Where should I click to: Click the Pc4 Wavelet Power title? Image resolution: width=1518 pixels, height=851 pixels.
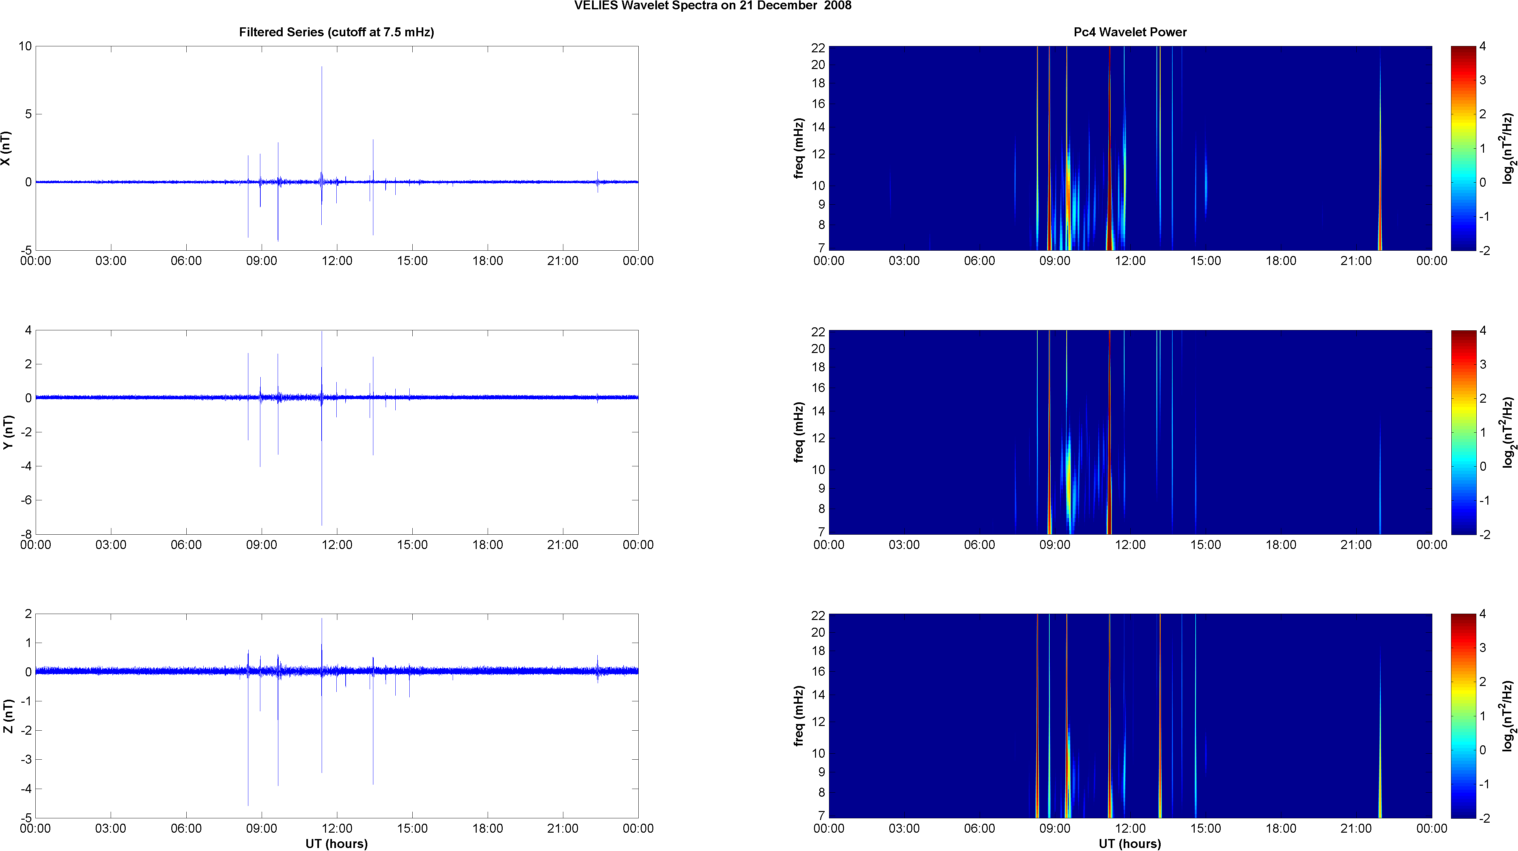click(x=1130, y=32)
